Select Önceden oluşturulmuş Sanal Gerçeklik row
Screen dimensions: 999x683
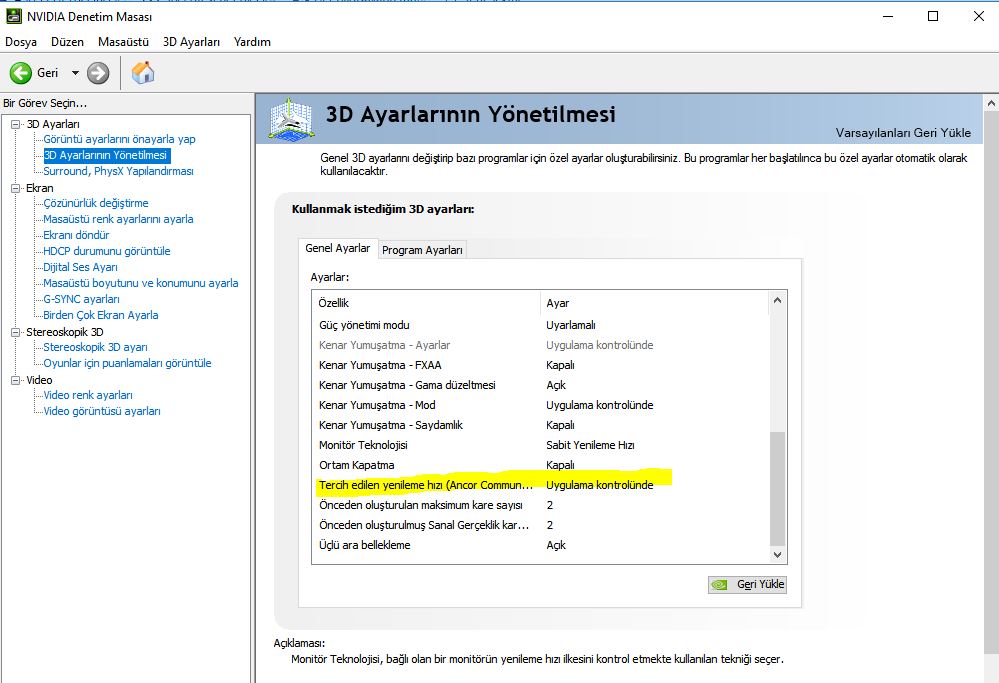click(x=540, y=525)
